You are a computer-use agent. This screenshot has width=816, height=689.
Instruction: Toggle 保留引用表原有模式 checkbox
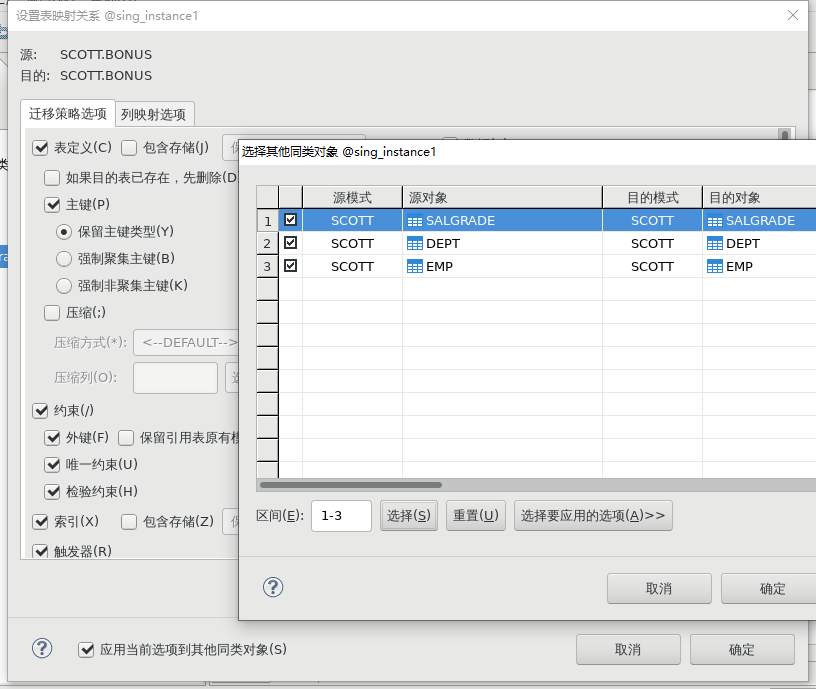125,438
